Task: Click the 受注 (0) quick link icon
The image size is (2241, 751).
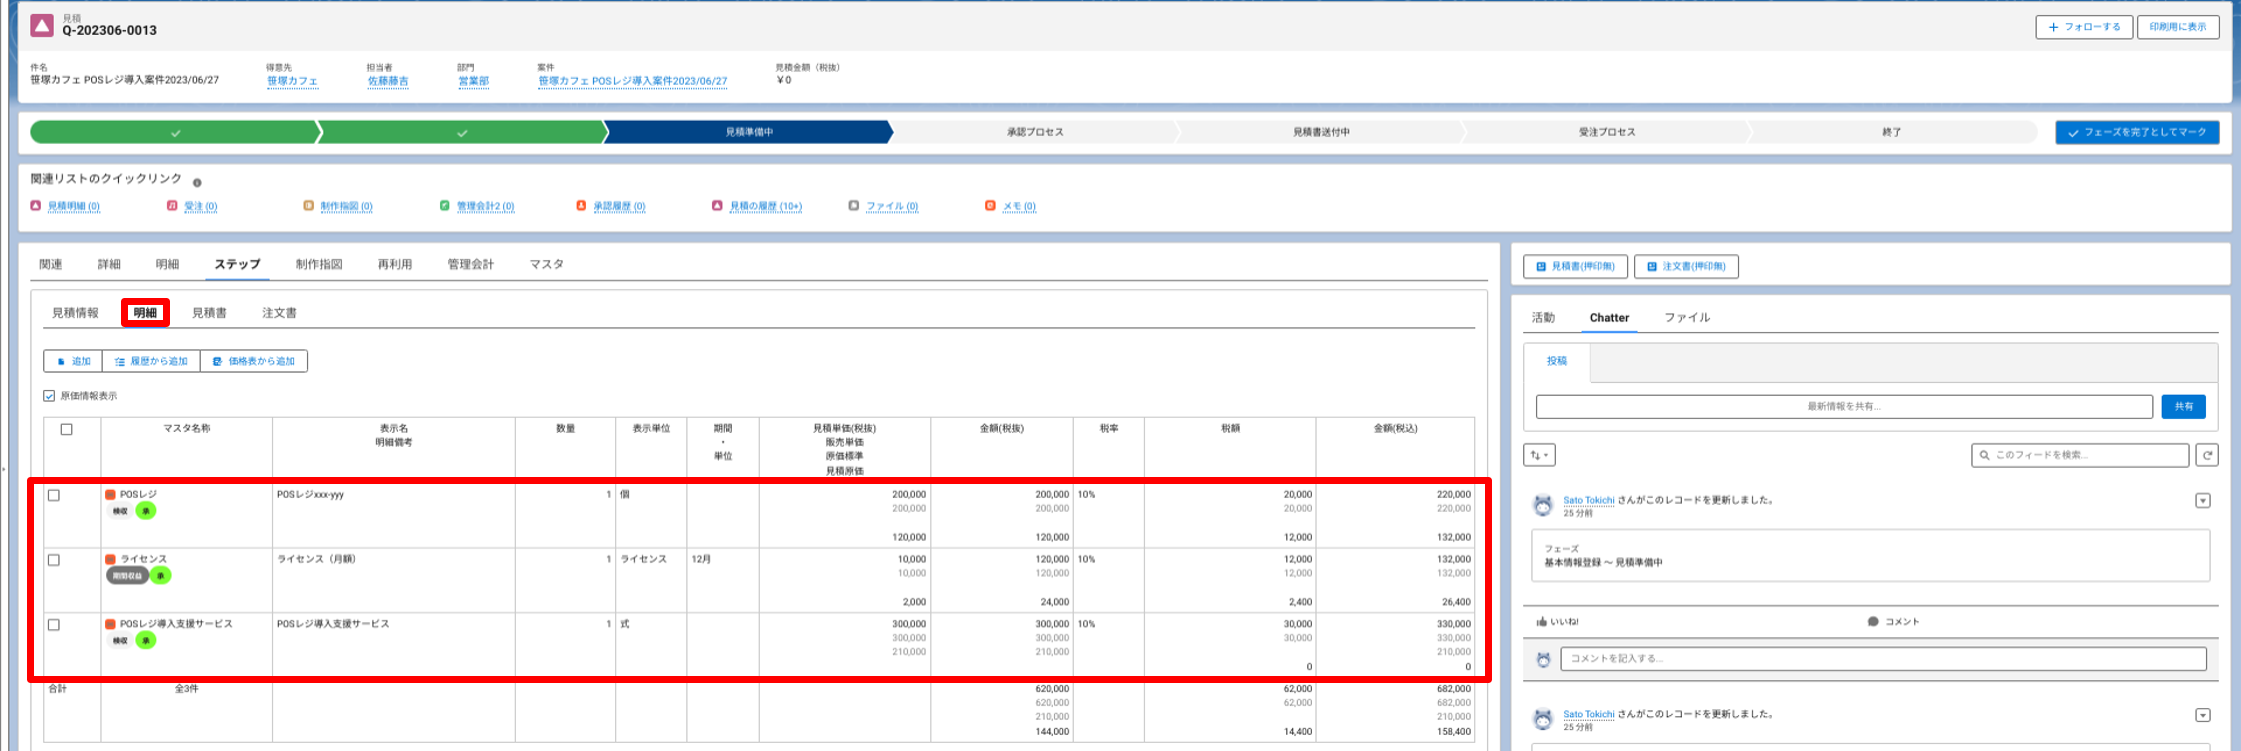Action: click(172, 205)
